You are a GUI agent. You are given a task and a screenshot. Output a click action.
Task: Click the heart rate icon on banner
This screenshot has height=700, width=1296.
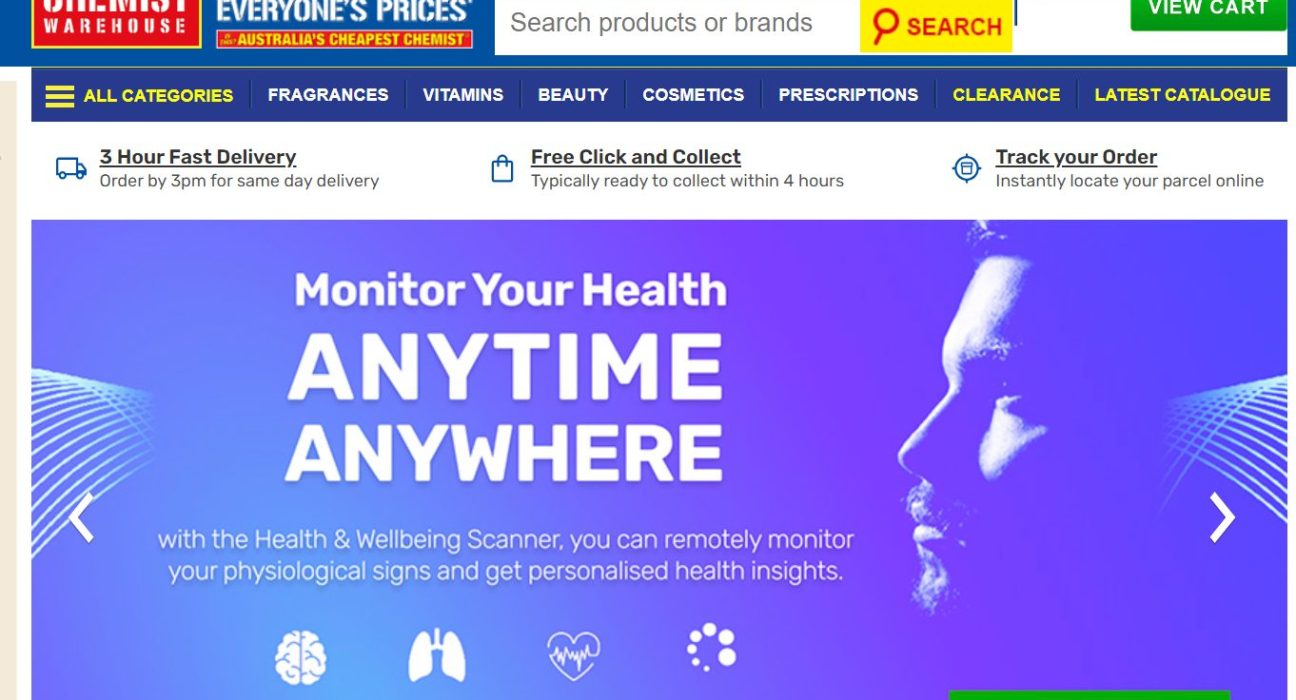tap(574, 655)
